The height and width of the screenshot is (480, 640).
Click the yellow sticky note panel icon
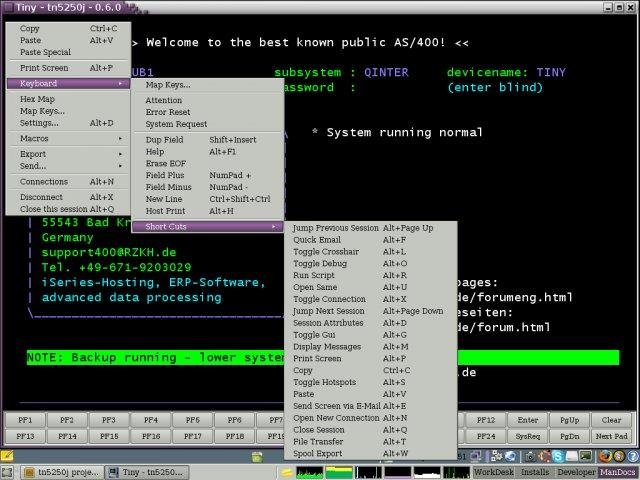tap(7, 456)
